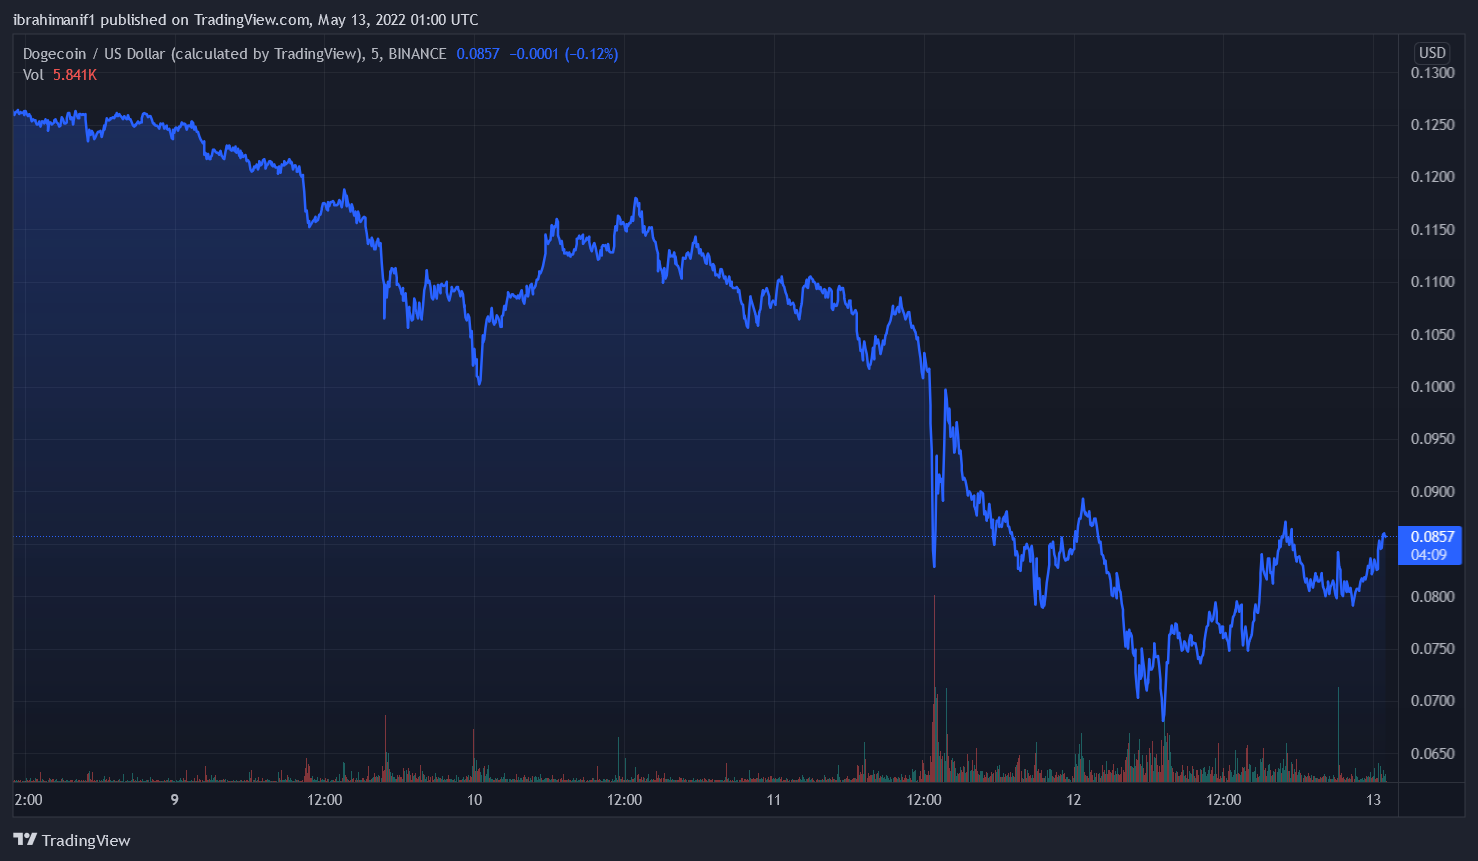This screenshot has width=1478, height=861.
Task: Click the 2:00 time axis label
Action: (29, 800)
